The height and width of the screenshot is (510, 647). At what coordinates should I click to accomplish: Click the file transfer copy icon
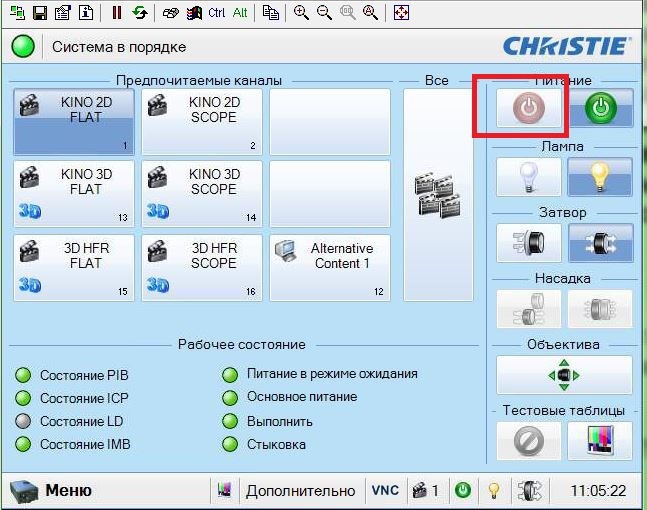[271, 13]
